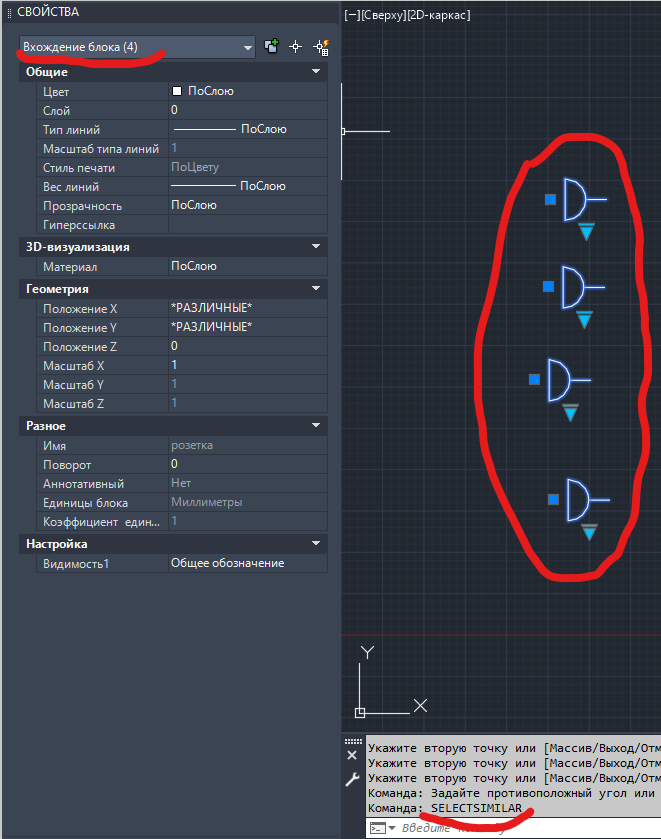This screenshot has width=661, height=839.
Task: Open the 'Тип линий' ПоСлою value
Action: pos(248,129)
